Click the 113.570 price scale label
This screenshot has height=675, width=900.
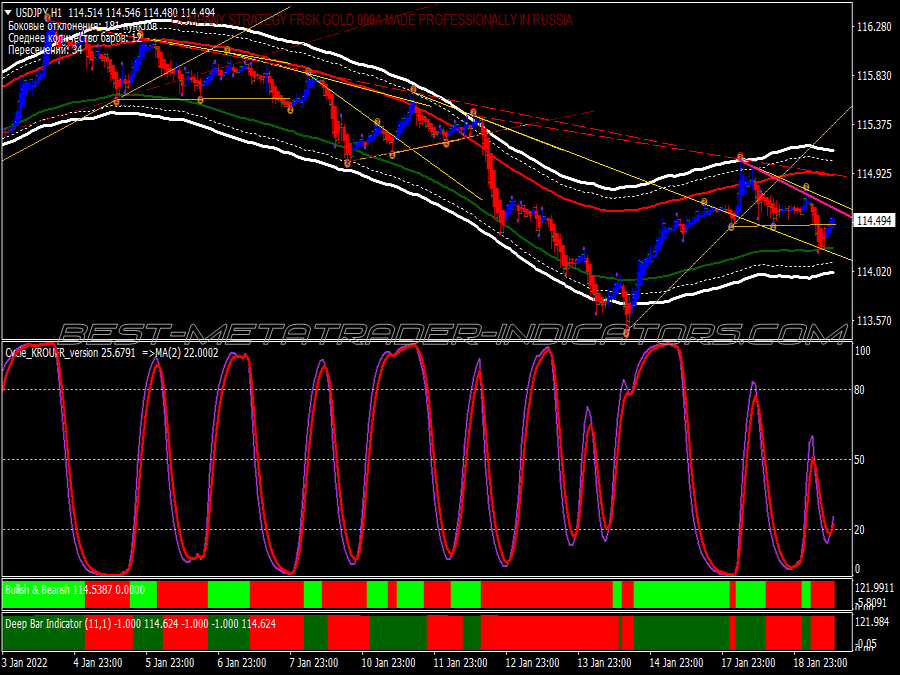[x=874, y=320]
